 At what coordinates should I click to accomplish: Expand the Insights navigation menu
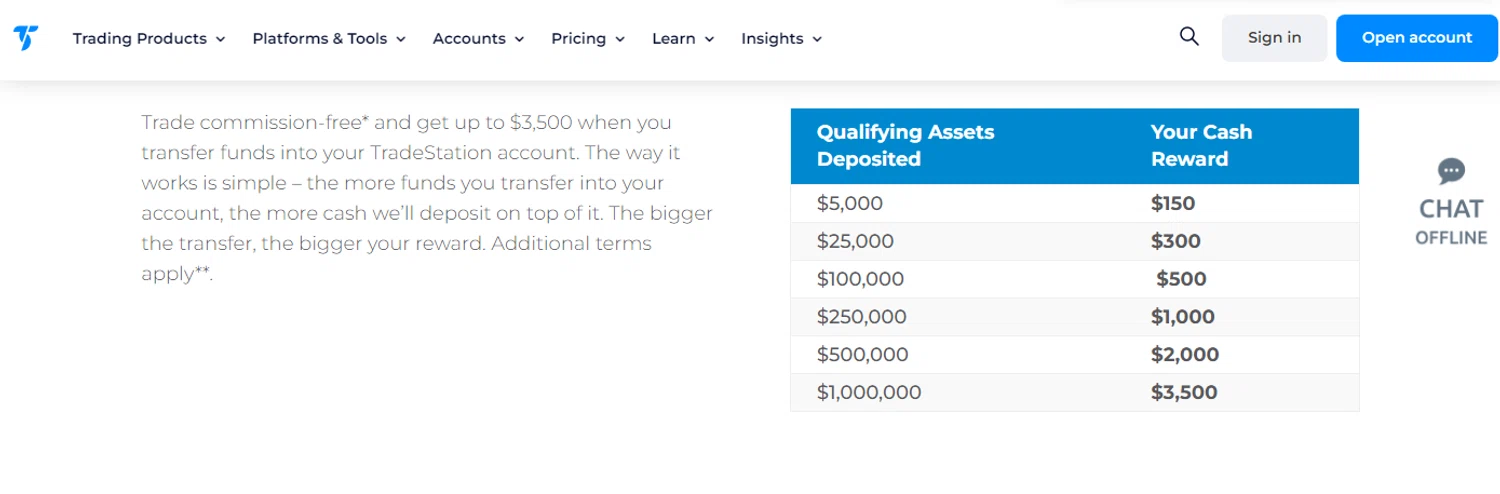[781, 39]
